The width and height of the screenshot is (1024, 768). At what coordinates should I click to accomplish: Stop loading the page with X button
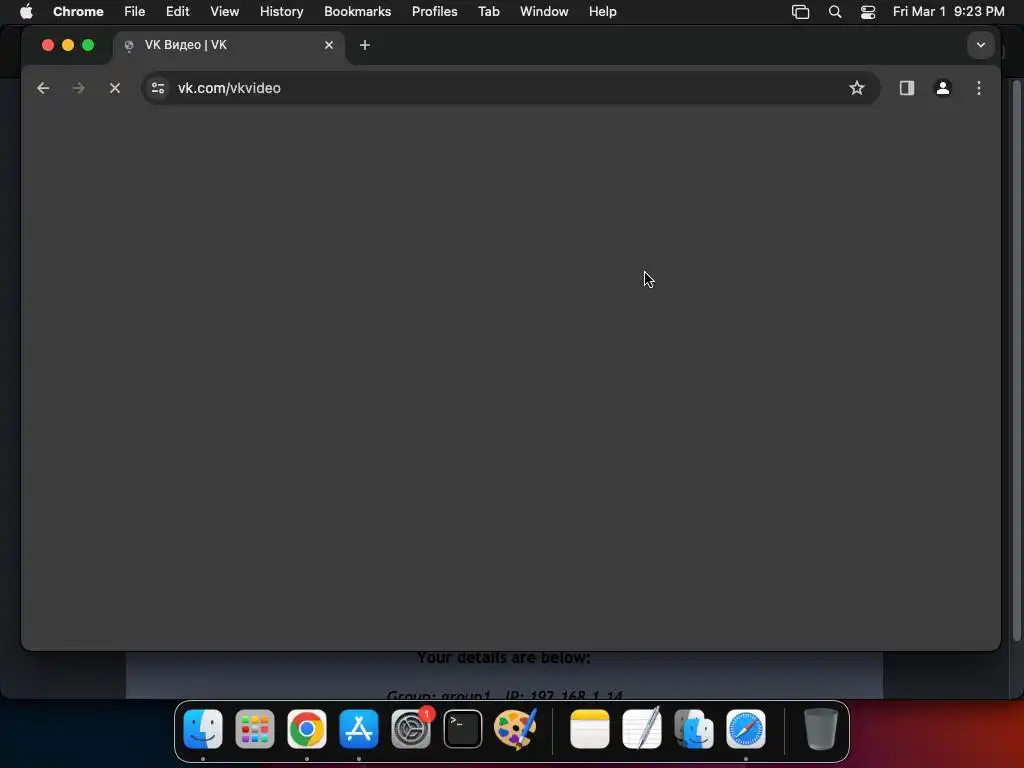pyautogui.click(x=115, y=88)
